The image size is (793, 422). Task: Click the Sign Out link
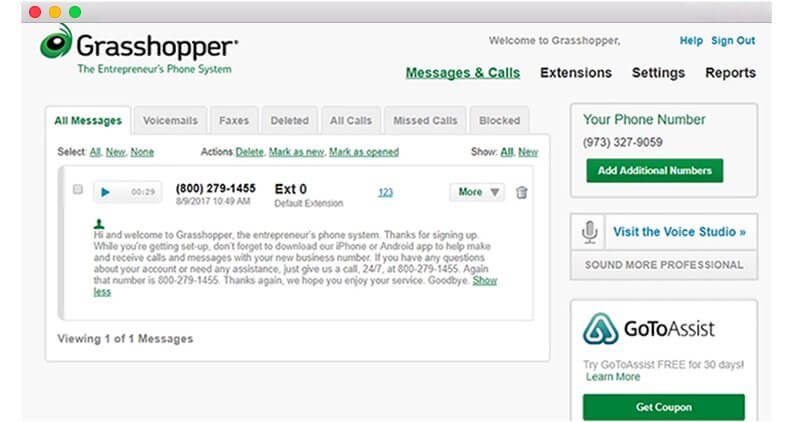tap(733, 40)
